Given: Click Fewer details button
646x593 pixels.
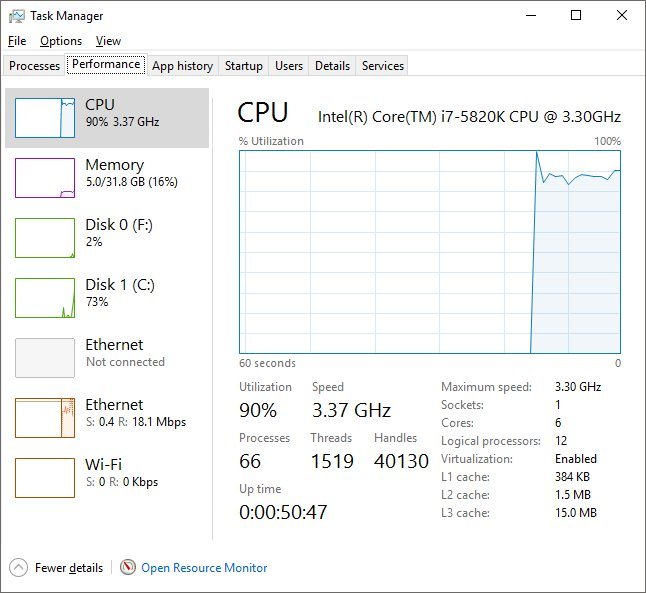Looking at the screenshot, I should tap(56, 568).
